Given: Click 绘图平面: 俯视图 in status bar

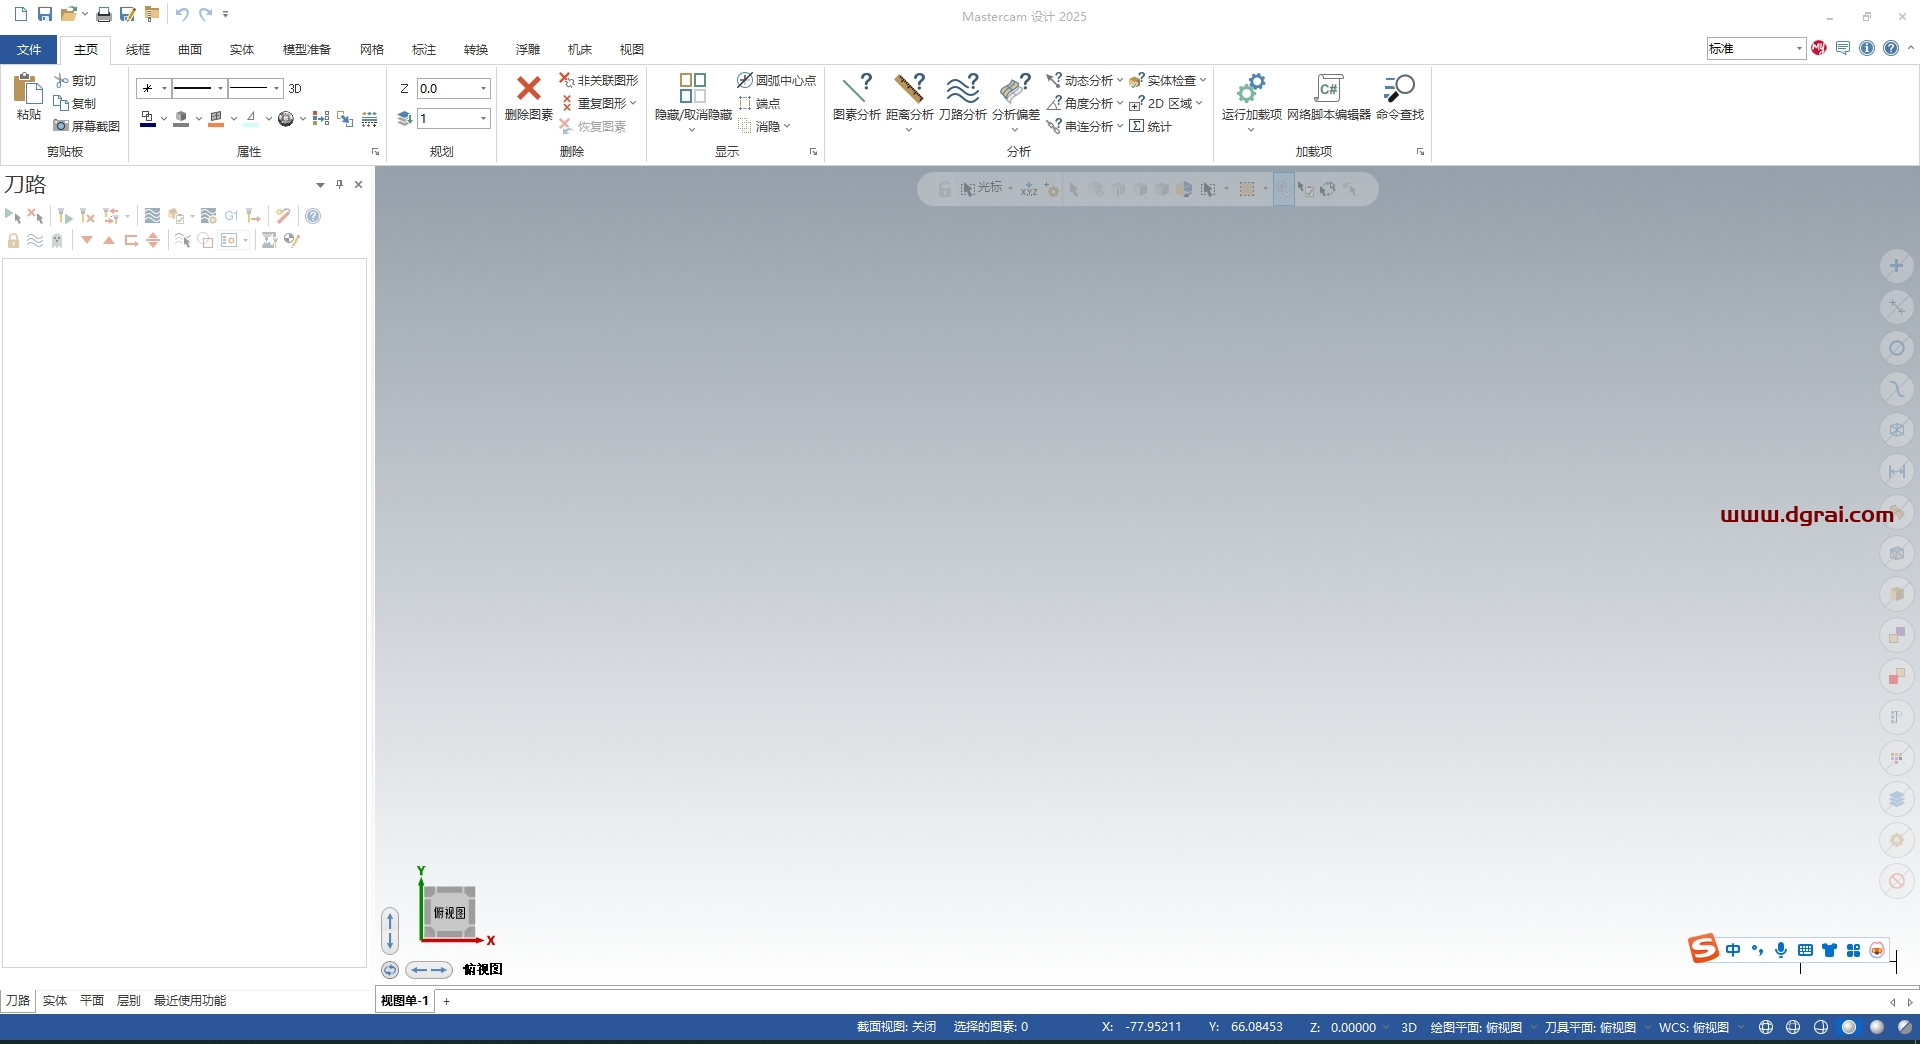Looking at the screenshot, I should [1476, 1028].
